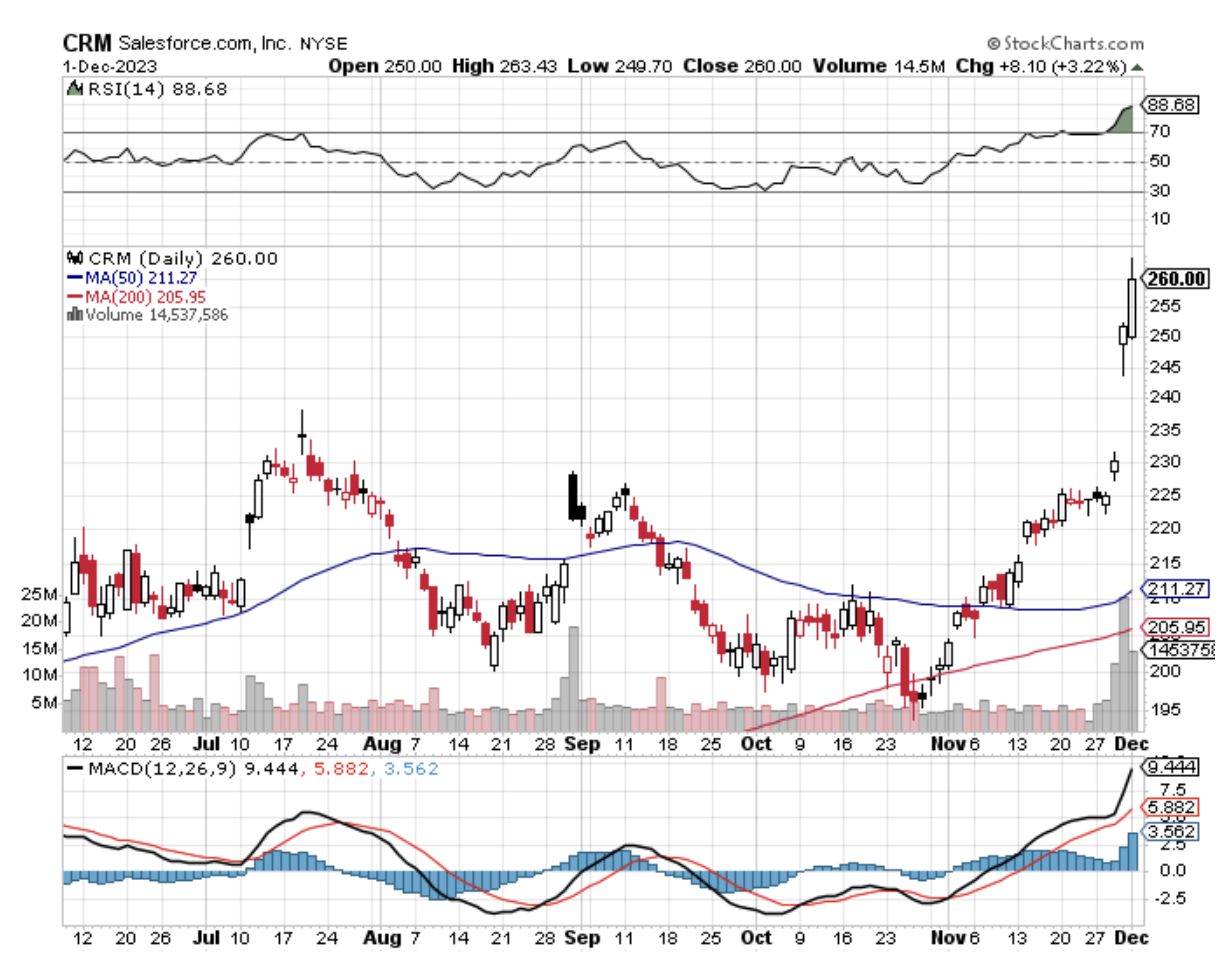Click the candlestick icon beside CRM (Daily)
This screenshot has width=1220, height=976.
73,258
